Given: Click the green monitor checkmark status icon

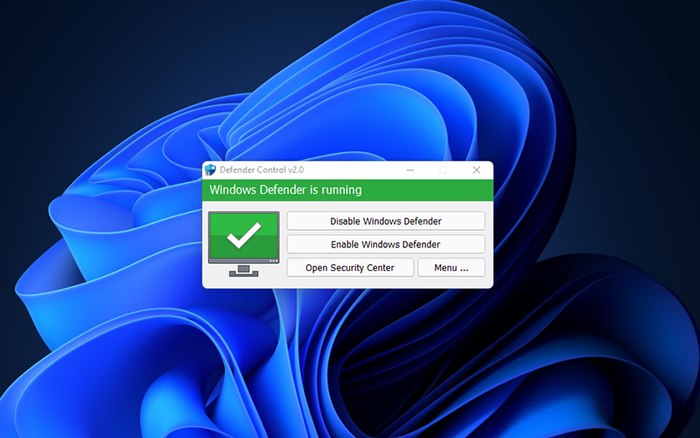Looking at the screenshot, I should (x=244, y=244).
